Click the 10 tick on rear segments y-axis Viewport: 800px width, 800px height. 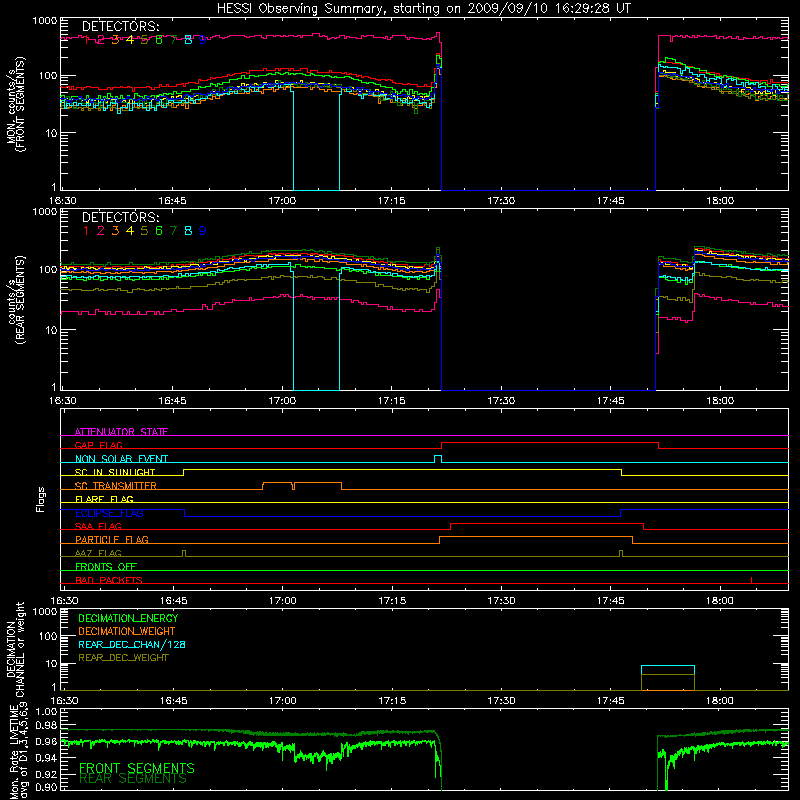coord(51,330)
